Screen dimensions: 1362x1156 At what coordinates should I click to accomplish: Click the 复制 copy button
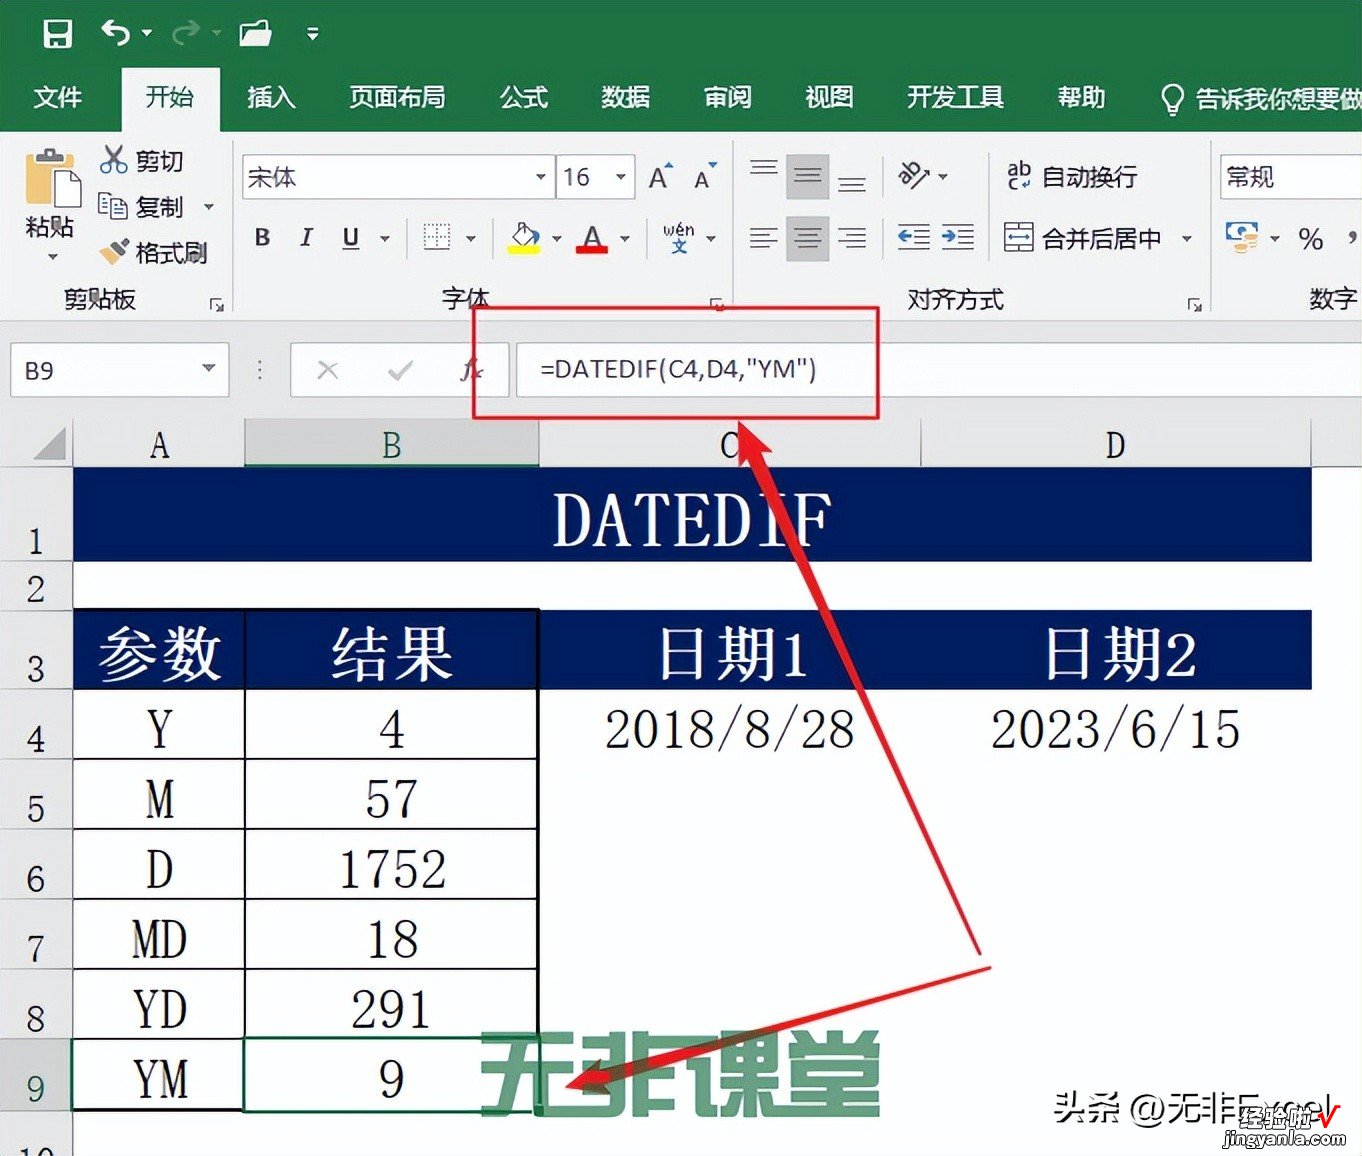(141, 207)
